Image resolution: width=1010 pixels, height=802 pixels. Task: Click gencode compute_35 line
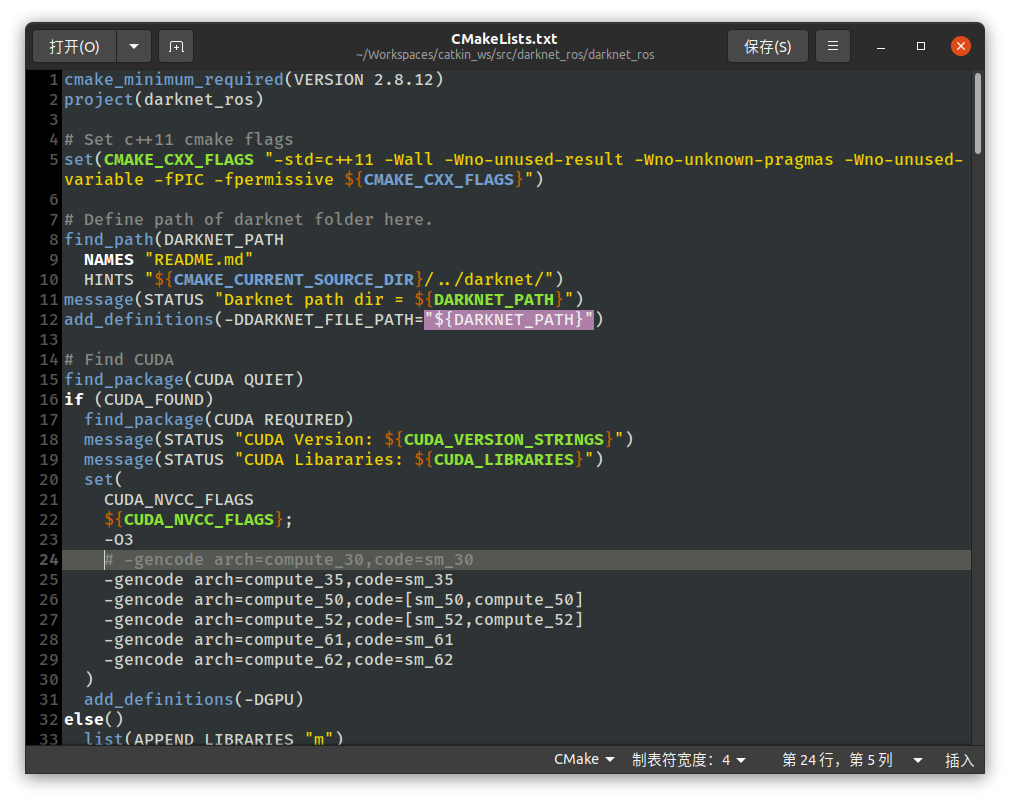(x=279, y=579)
